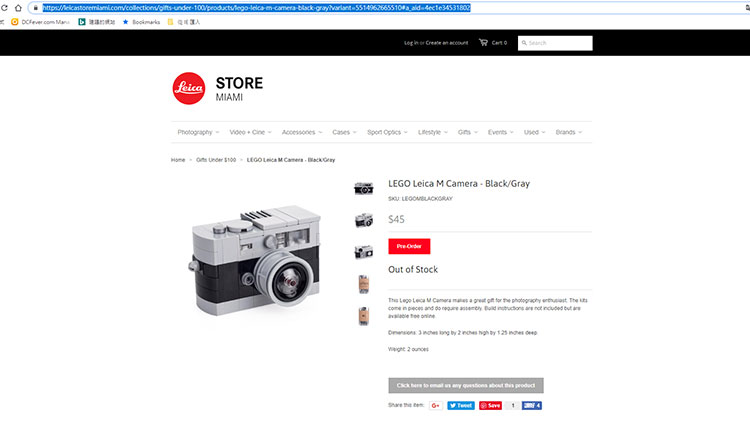750x437 pixels.
Task: Click Create an account link
Action: [x=447, y=43]
